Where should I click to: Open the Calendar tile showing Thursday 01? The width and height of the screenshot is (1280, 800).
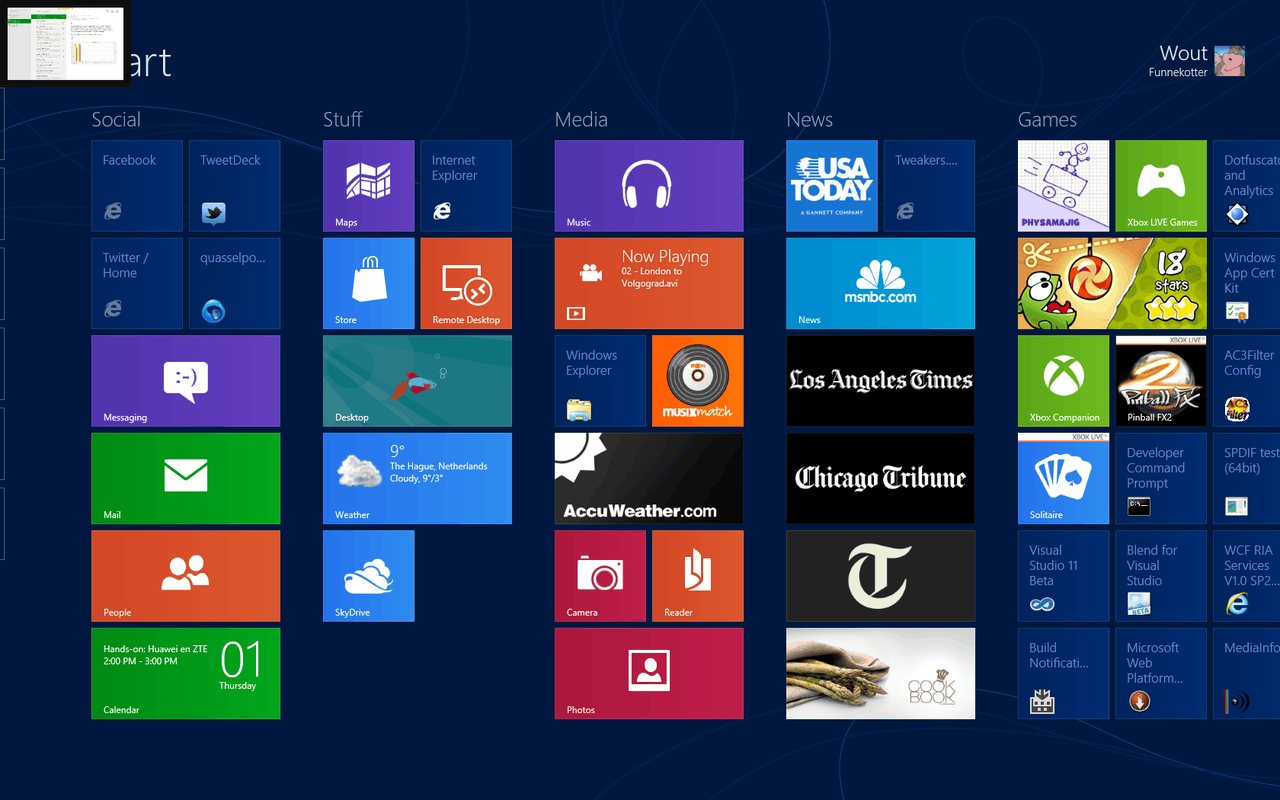tap(186, 673)
